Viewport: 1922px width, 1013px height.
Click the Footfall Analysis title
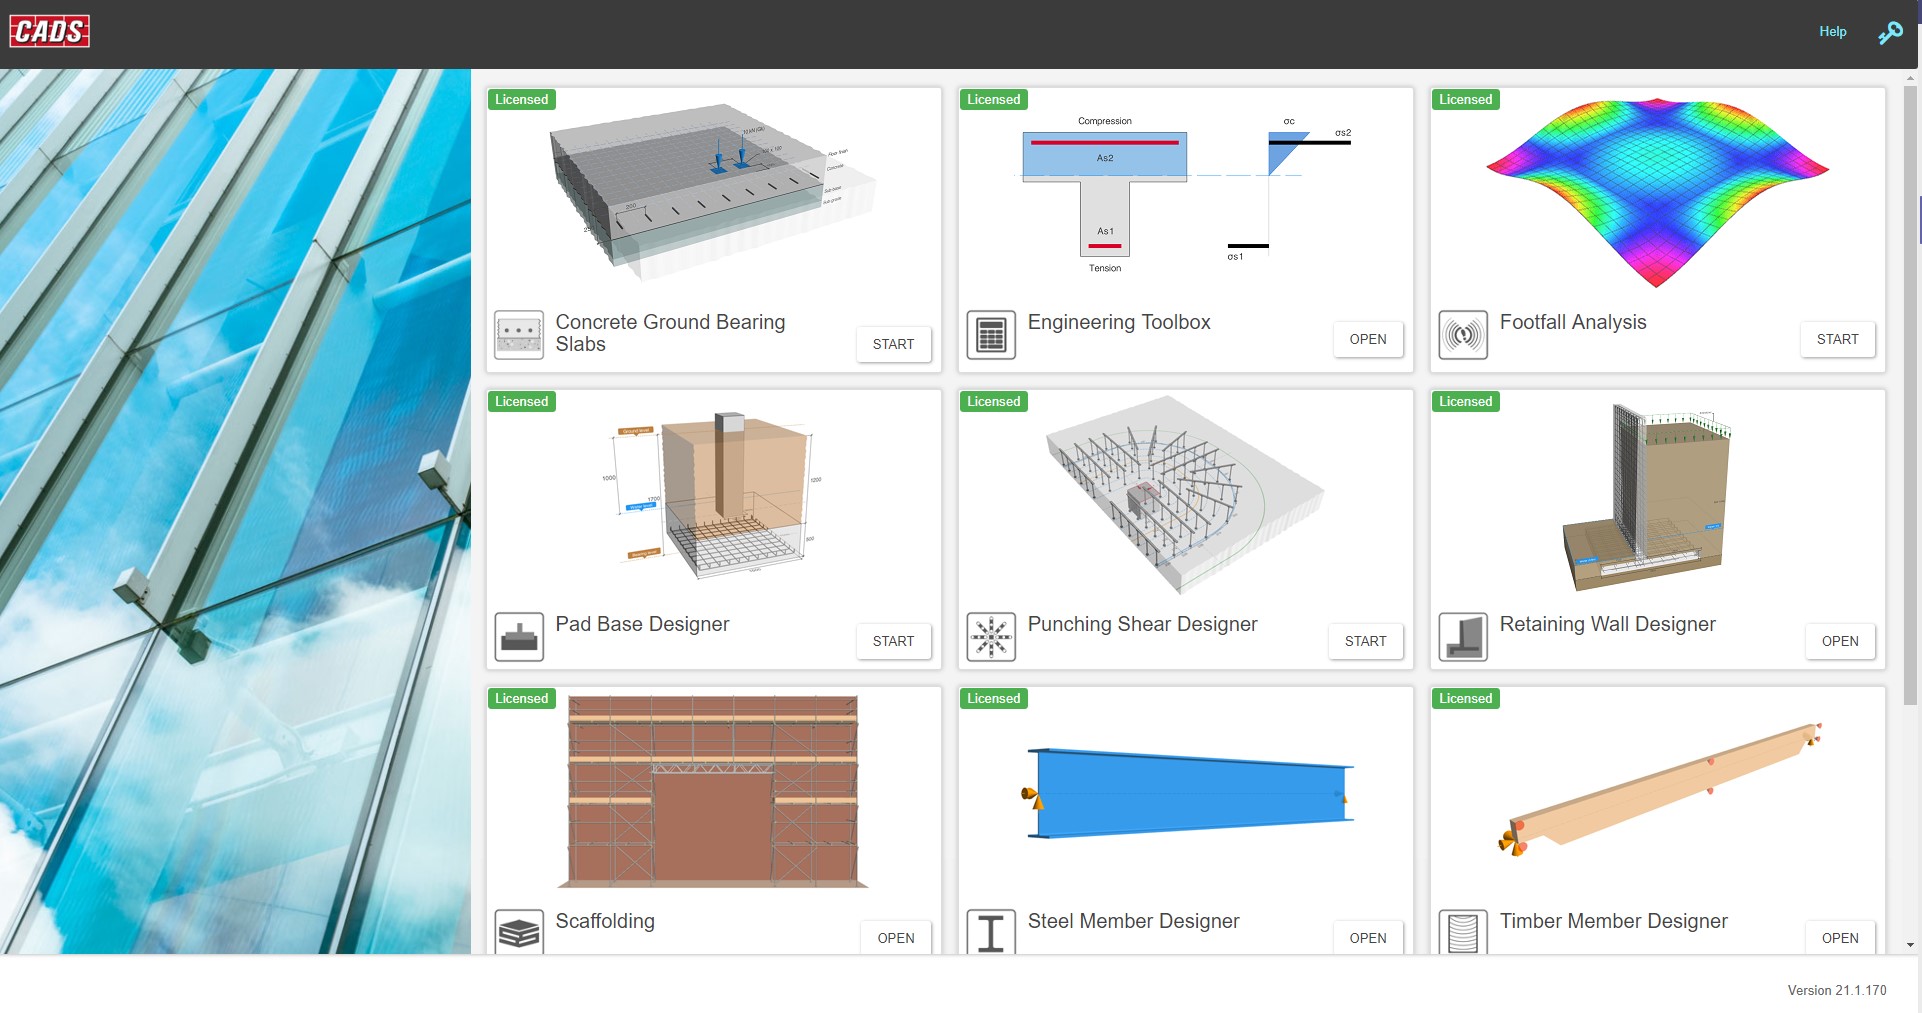1573,322
